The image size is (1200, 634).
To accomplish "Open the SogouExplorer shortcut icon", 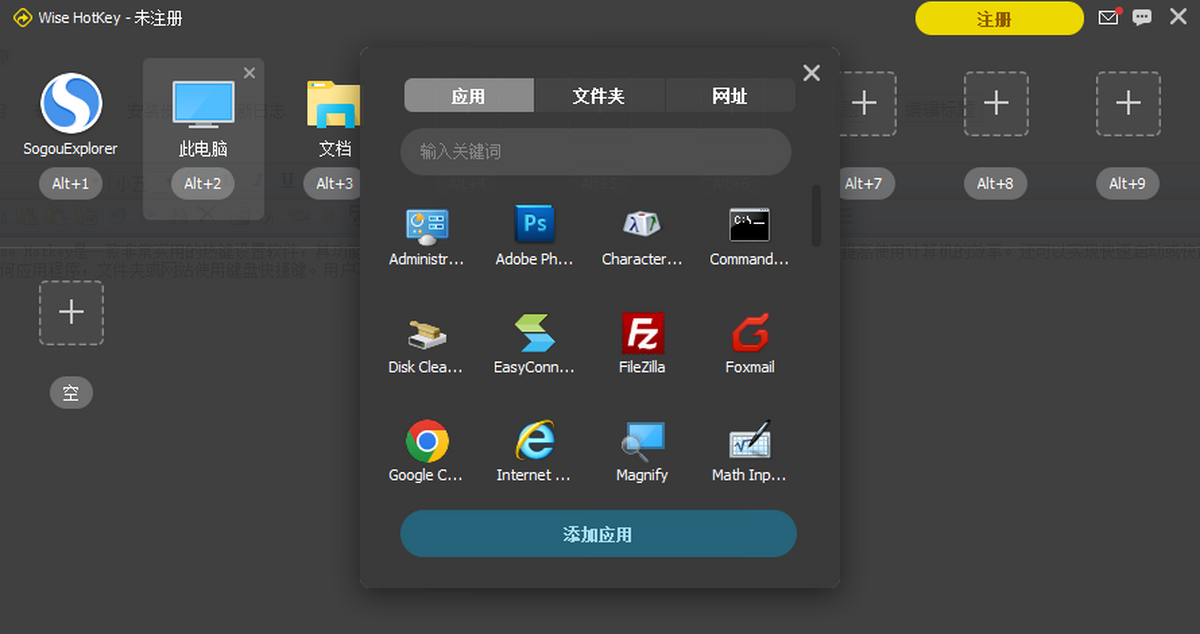I will [71, 104].
